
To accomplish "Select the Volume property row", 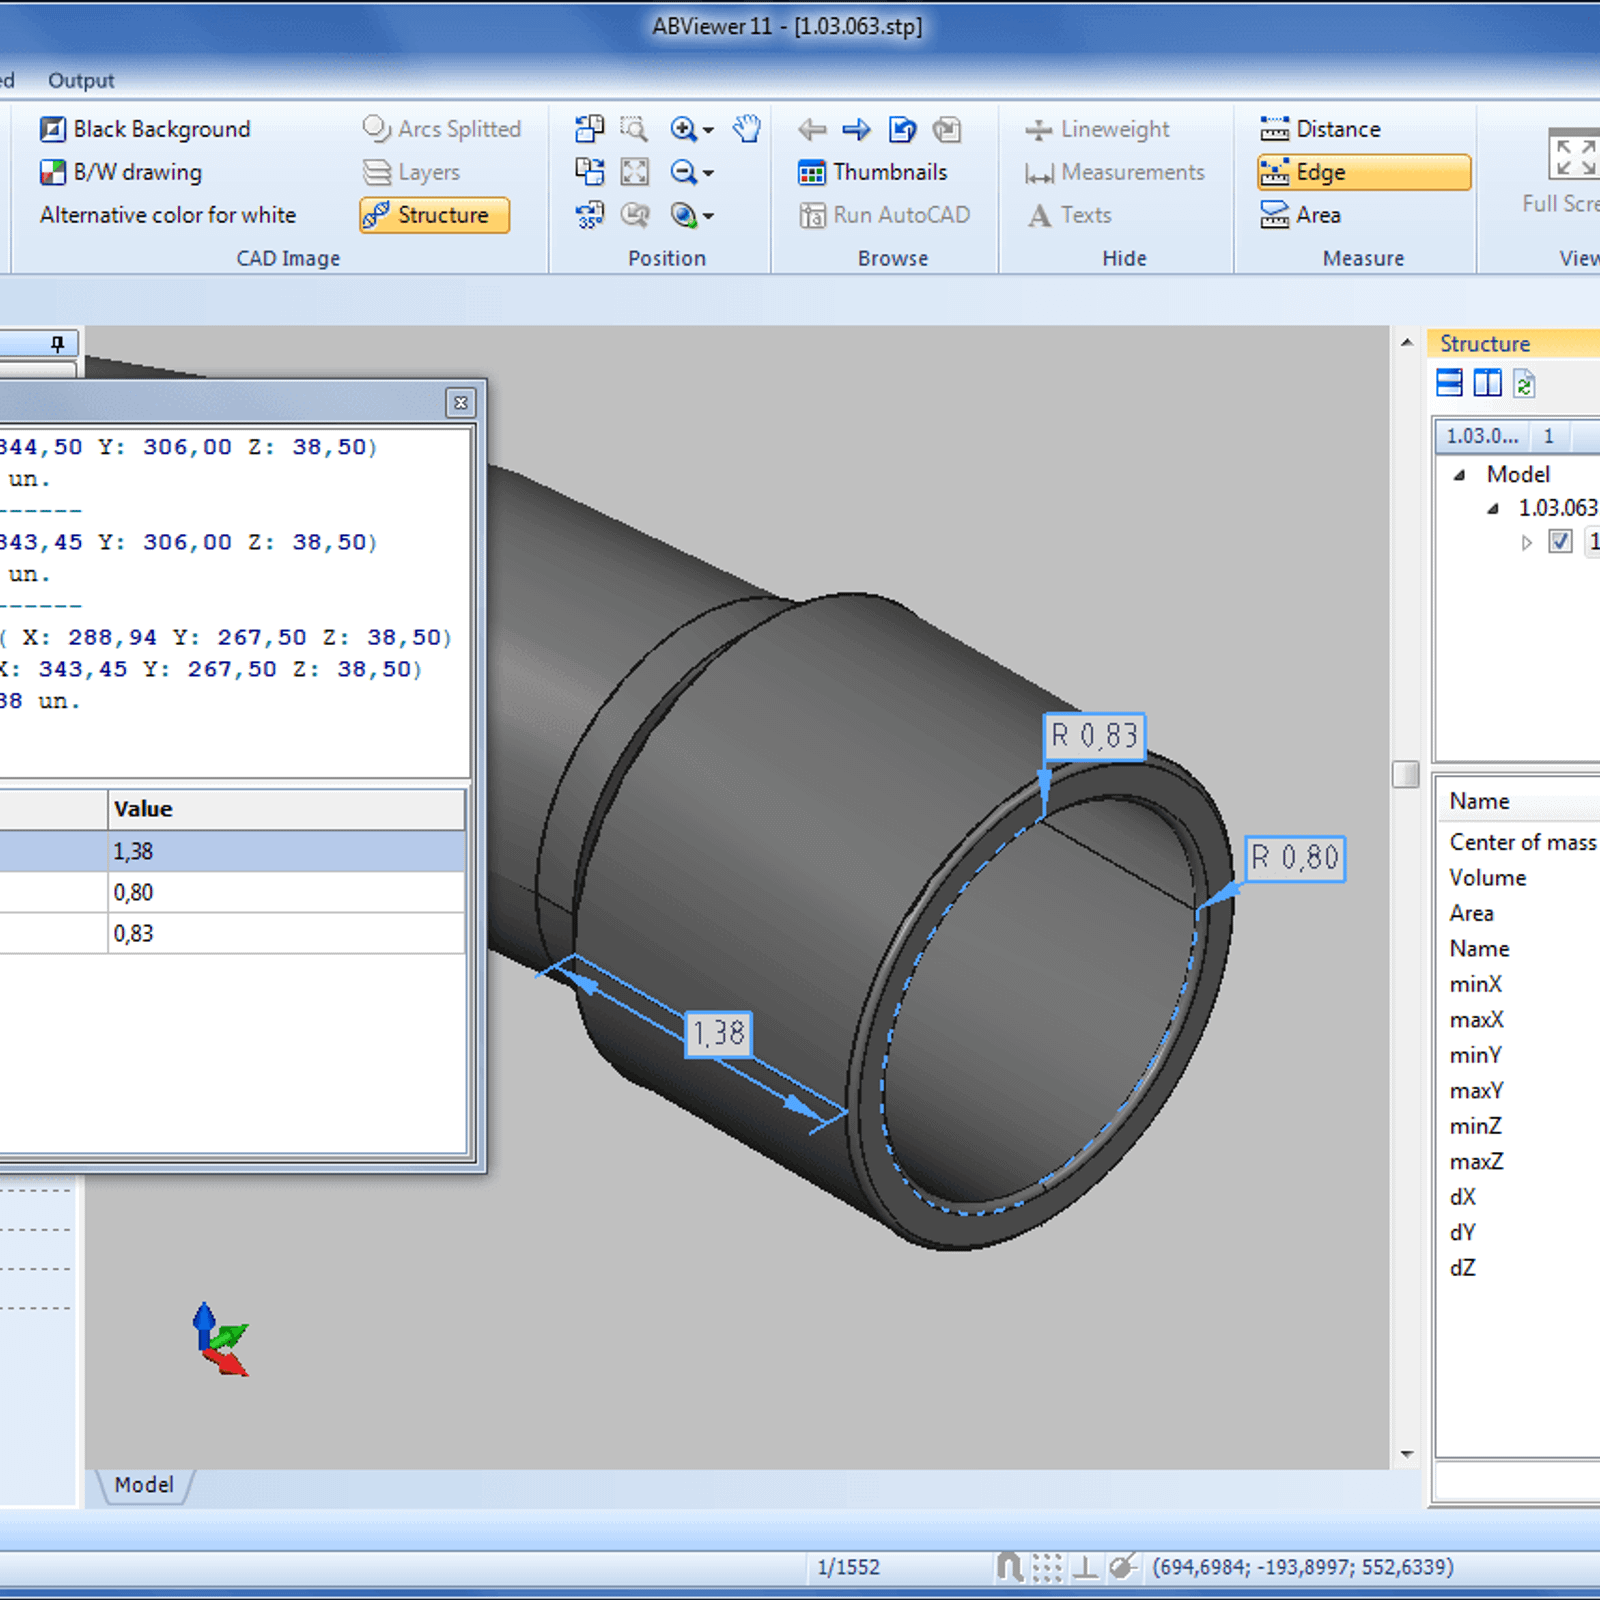I will click(x=1487, y=878).
